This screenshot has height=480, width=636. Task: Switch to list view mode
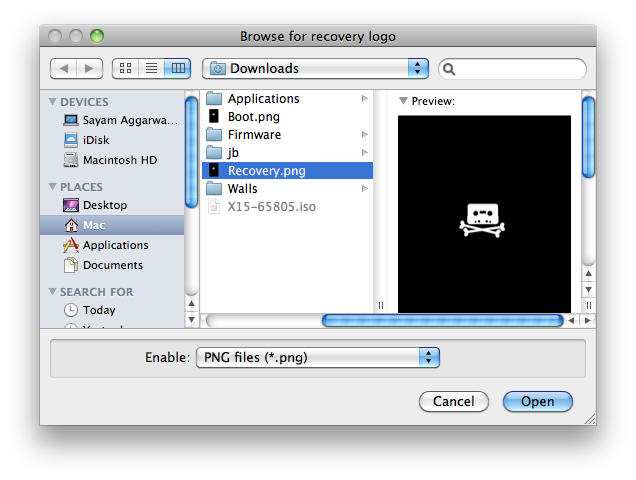(151, 68)
